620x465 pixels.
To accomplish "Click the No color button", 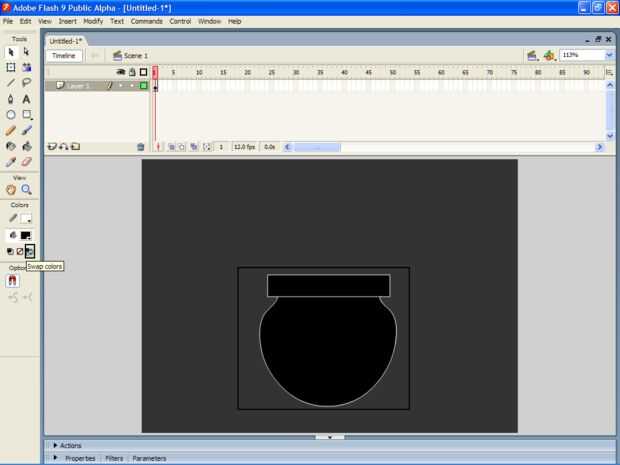I will click(x=20, y=251).
